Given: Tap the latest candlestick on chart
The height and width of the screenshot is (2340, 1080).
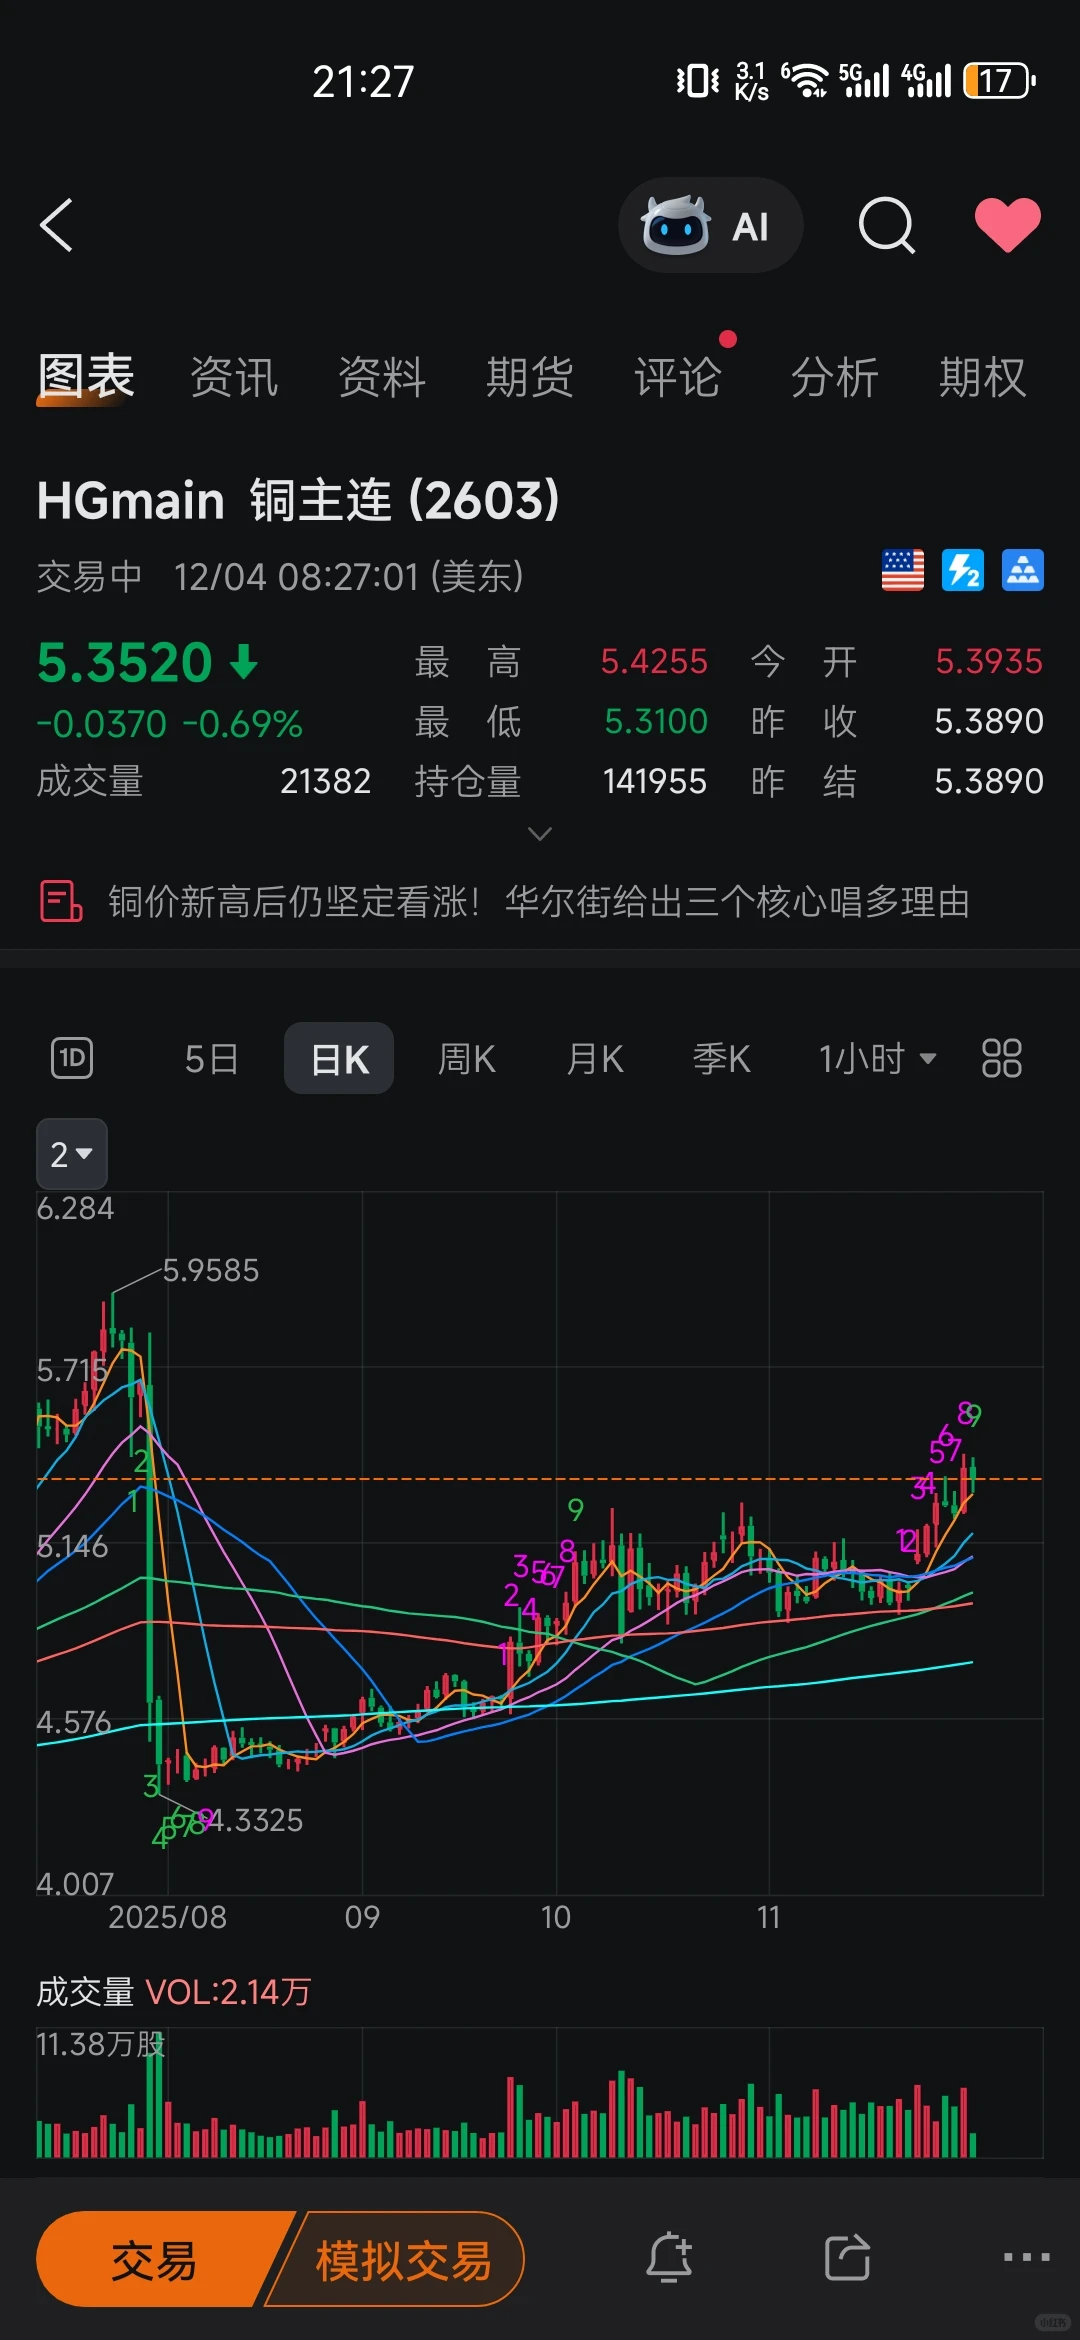Looking at the screenshot, I should [x=972, y=1477].
